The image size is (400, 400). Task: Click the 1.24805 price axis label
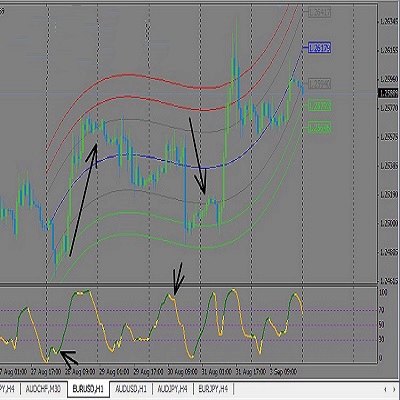pos(389,253)
